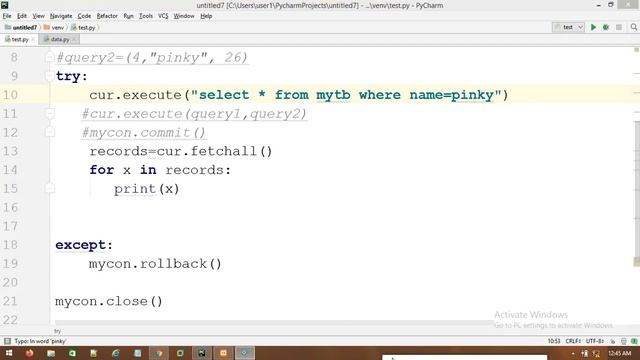Toggle tool windows icon in status bar corner
Viewport: 640px width, 360px height.
coord(7,341)
